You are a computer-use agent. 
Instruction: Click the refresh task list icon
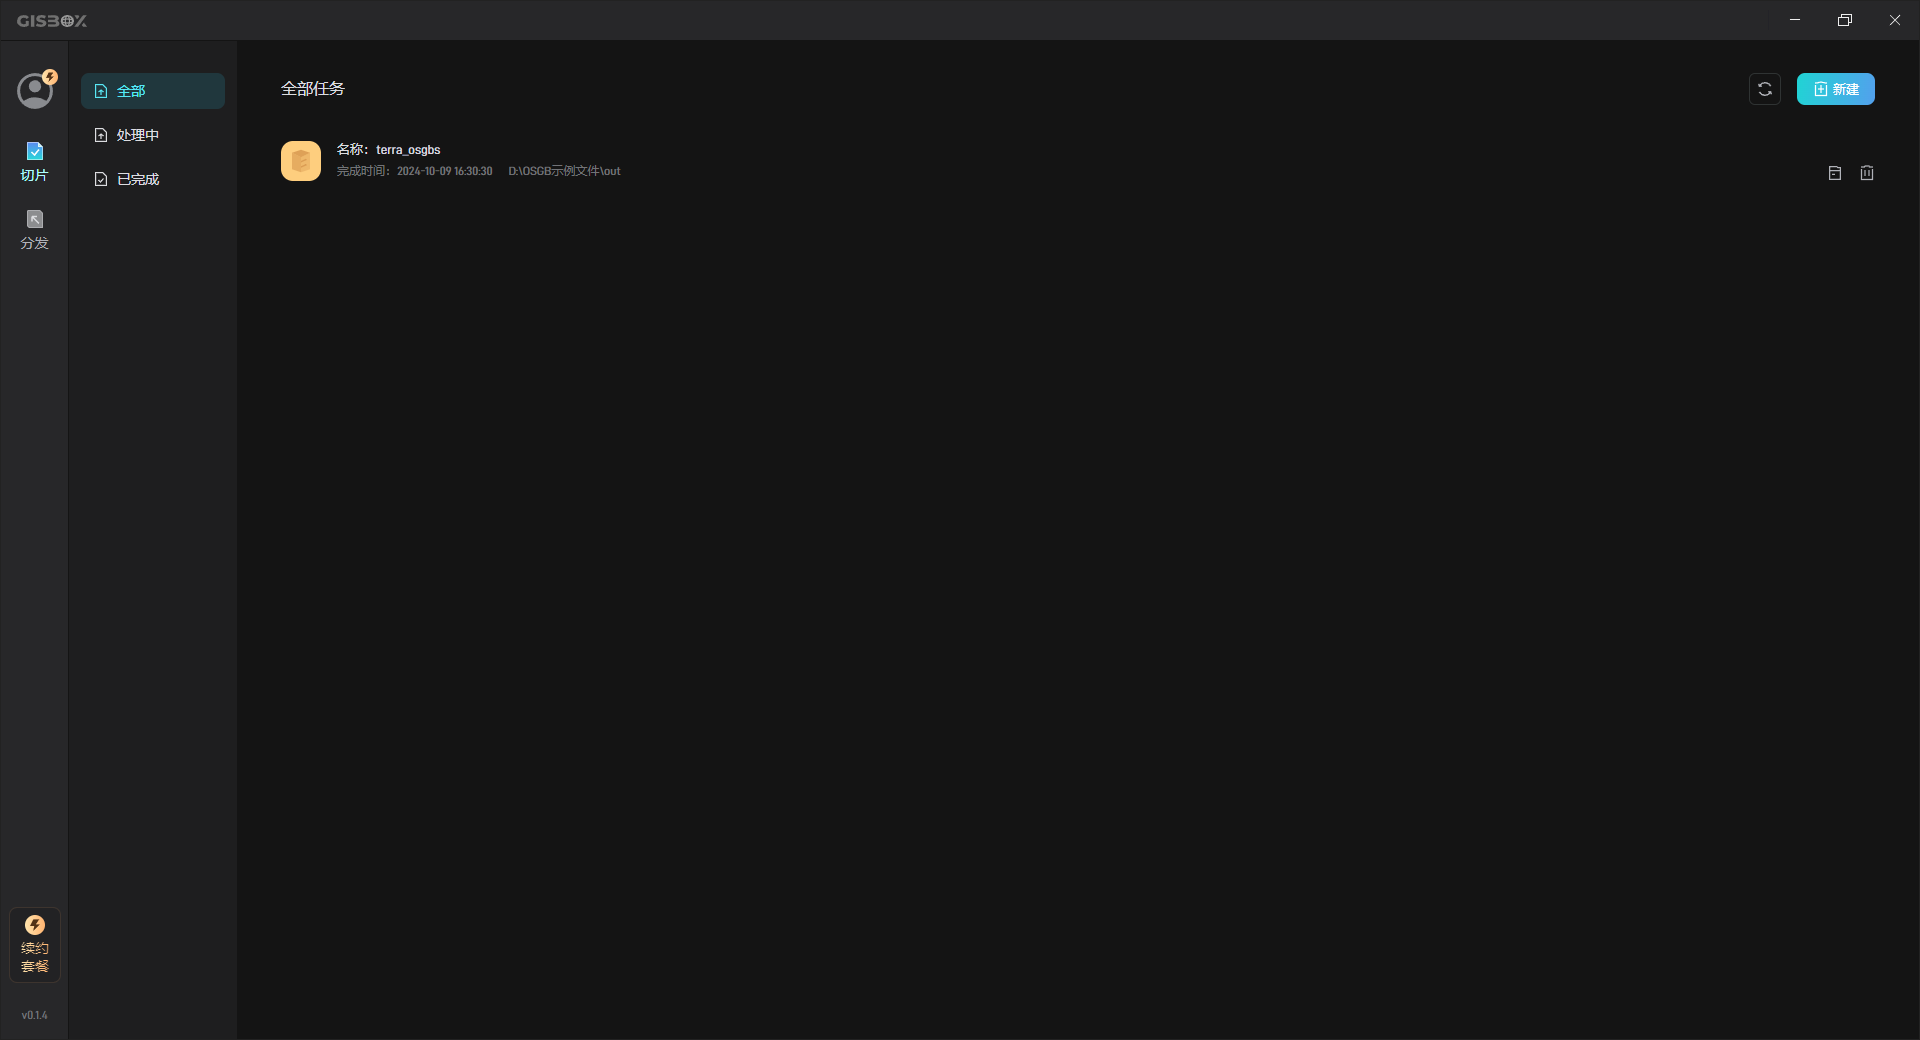coord(1765,89)
